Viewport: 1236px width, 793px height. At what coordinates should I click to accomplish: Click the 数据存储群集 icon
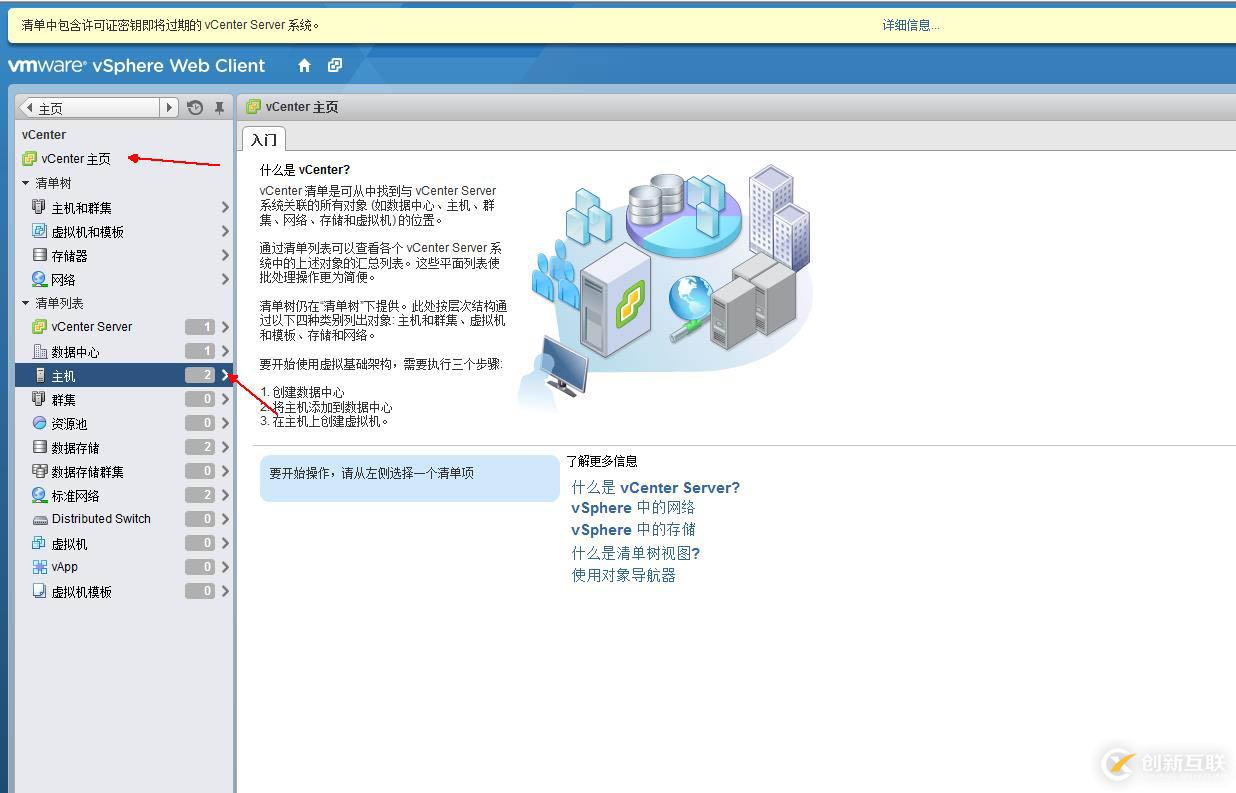click(39, 471)
